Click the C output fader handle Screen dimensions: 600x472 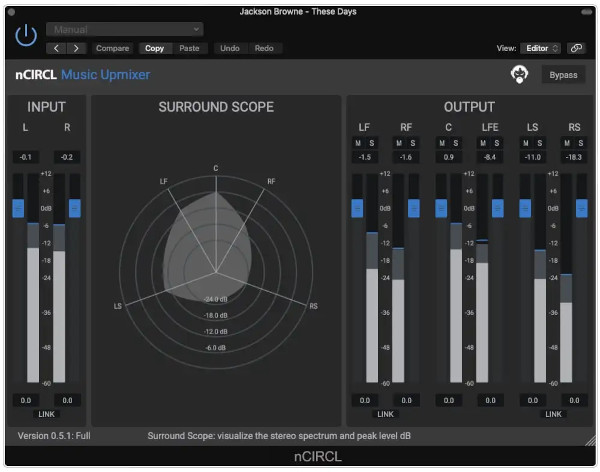(x=441, y=209)
